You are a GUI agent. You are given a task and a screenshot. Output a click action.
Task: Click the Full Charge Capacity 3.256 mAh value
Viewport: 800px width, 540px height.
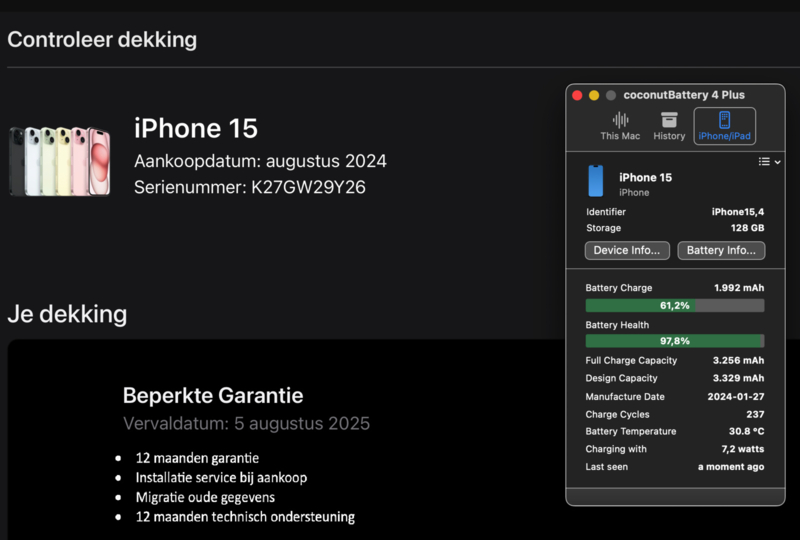[x=738, y=360]
